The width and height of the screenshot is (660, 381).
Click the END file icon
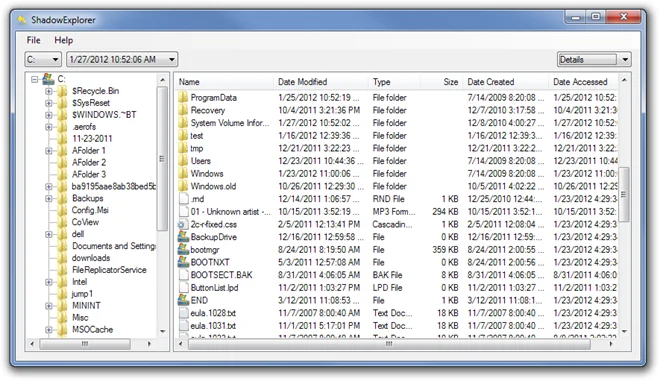tap(183, 300)
